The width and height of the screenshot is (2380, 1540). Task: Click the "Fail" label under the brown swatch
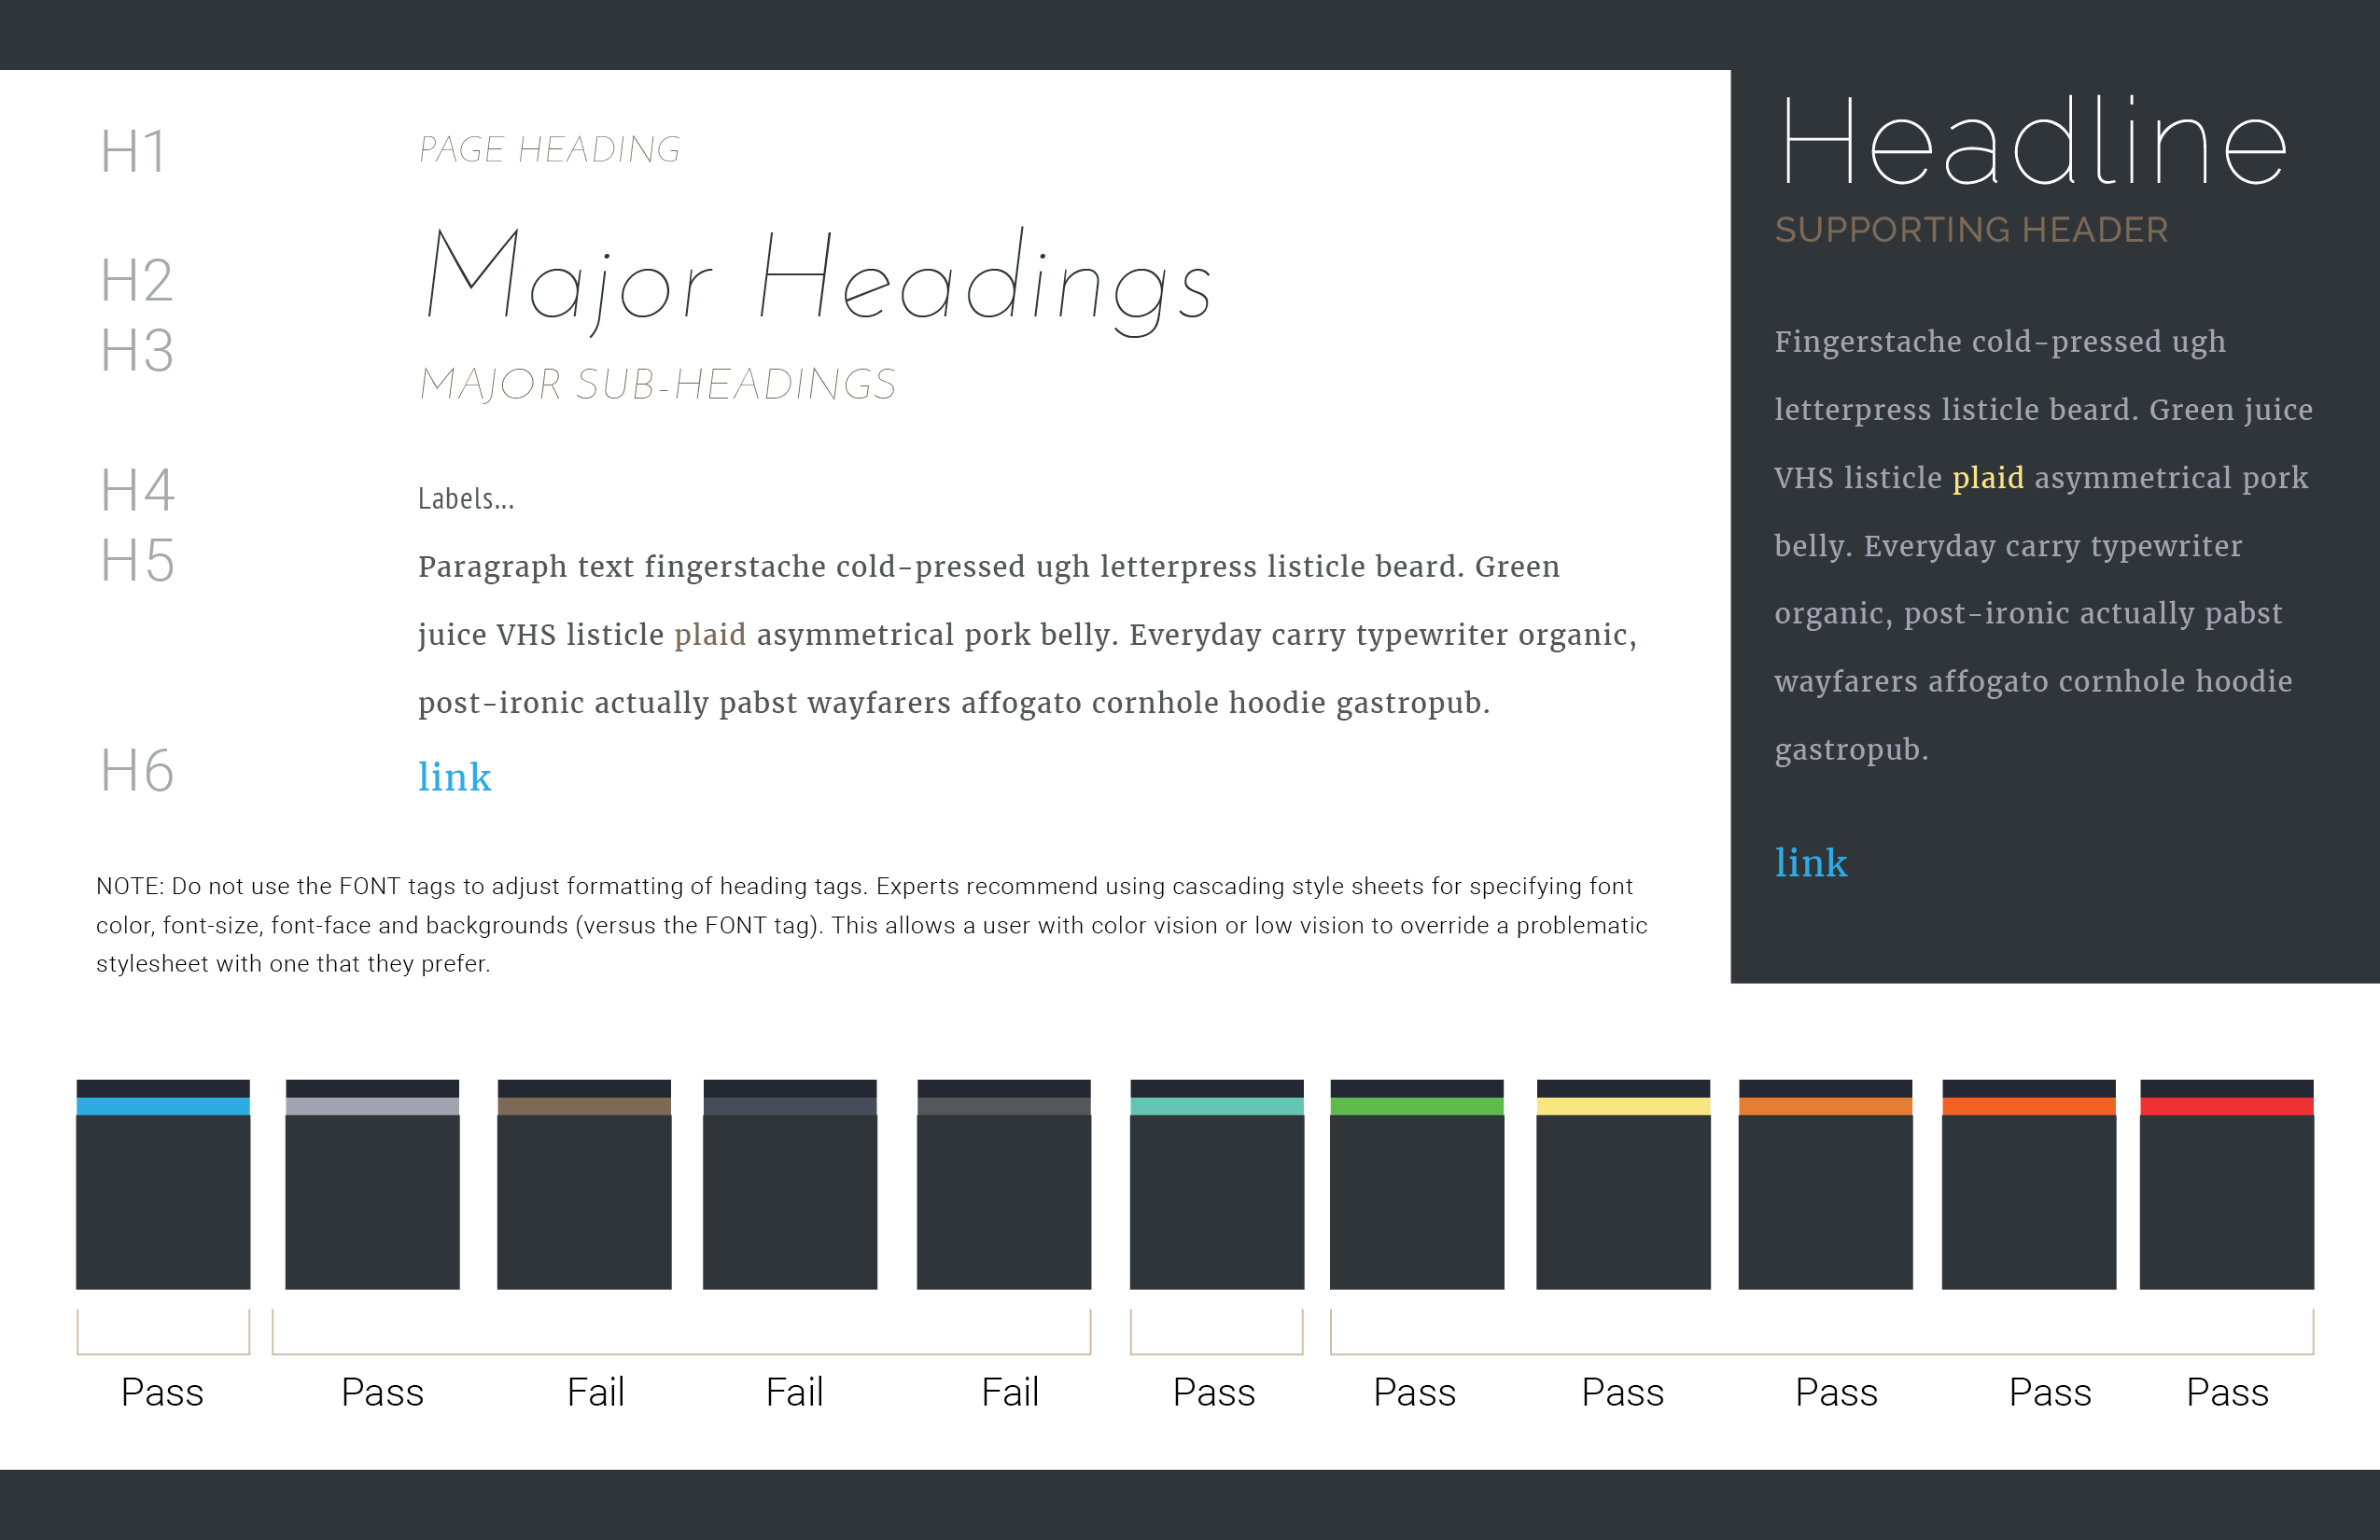[x=596, y=1392]
